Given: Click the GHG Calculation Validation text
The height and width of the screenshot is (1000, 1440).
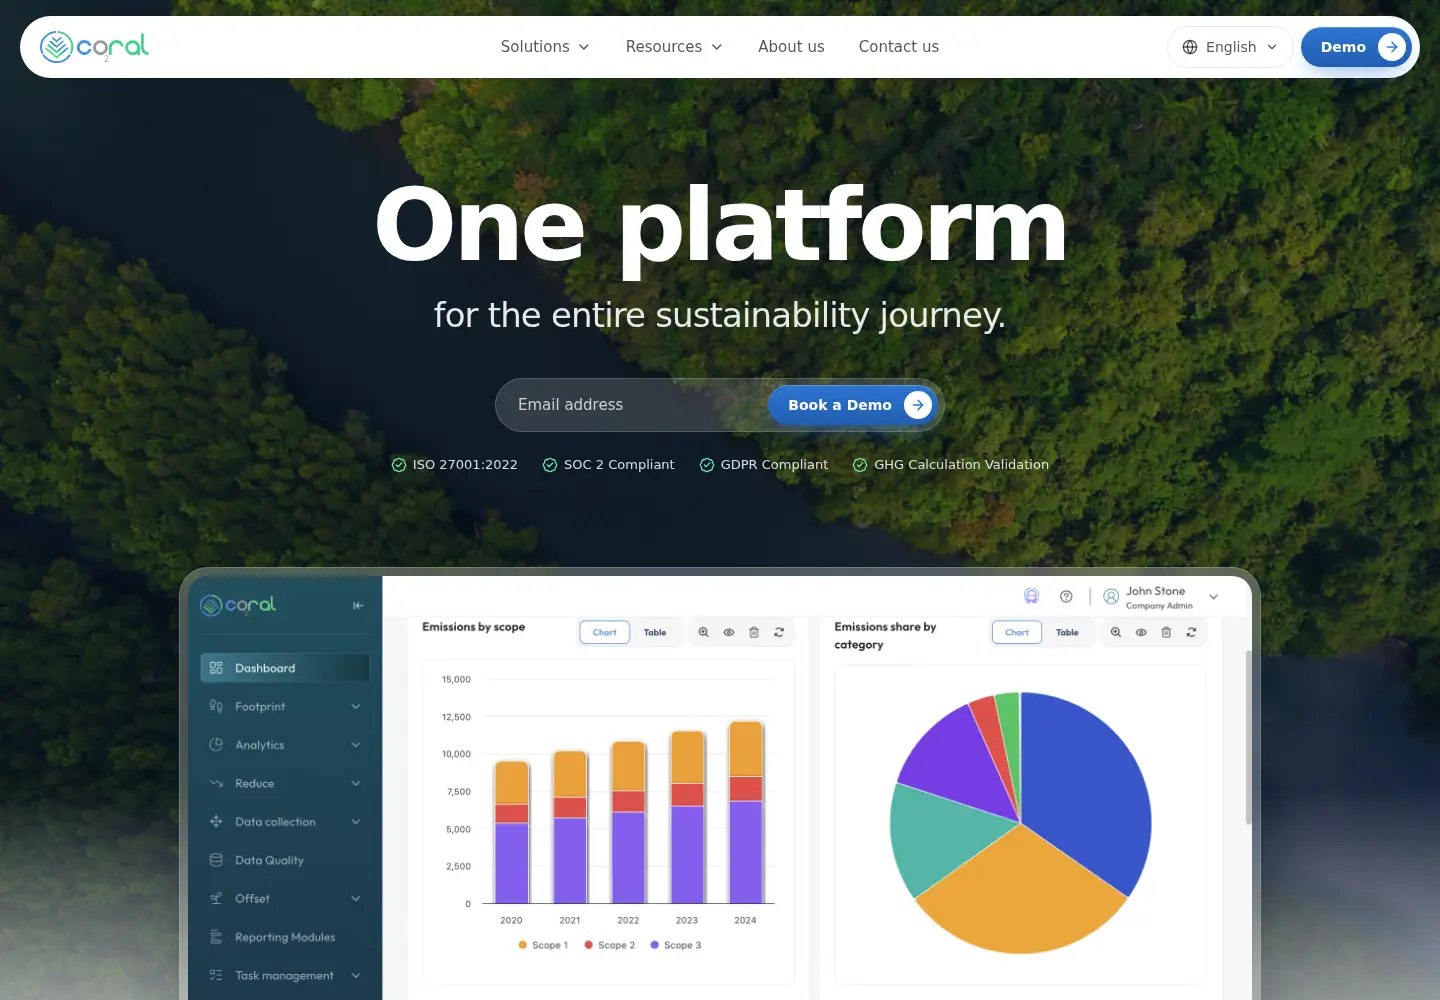Looking at the screenshot, I should pos(961,465).
